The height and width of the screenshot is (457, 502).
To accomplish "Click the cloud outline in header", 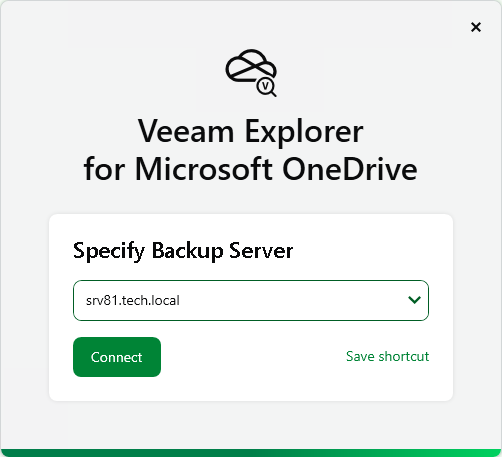I will [251, 65].
